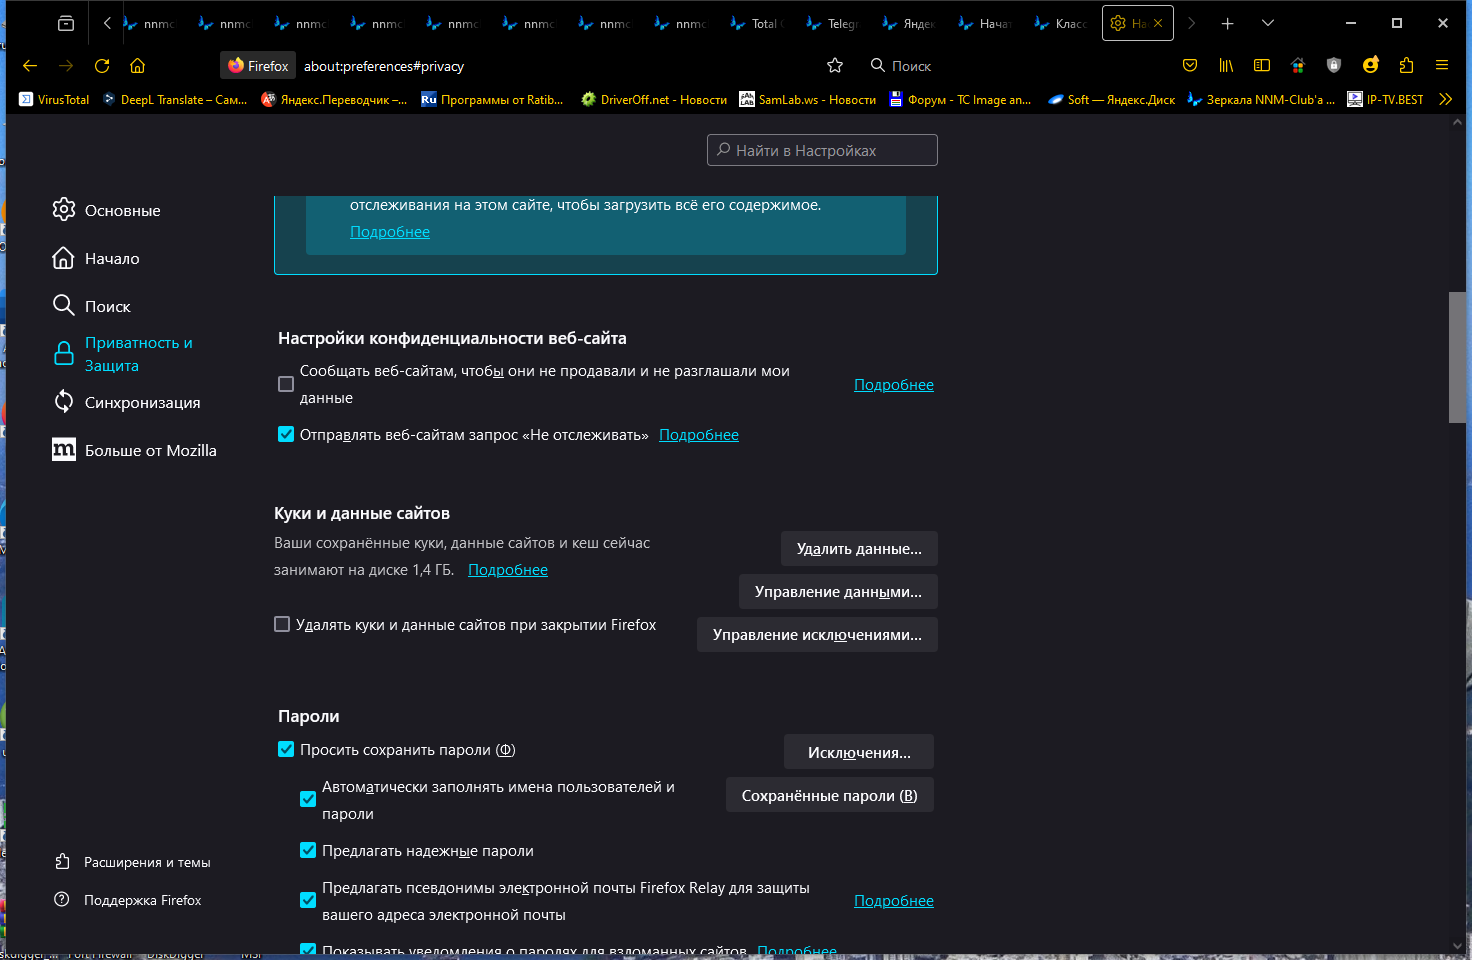The width and height of the screenshot is (1472, 960).
Task: Open Поддержка Firefox link
Action: click(128, 900)
